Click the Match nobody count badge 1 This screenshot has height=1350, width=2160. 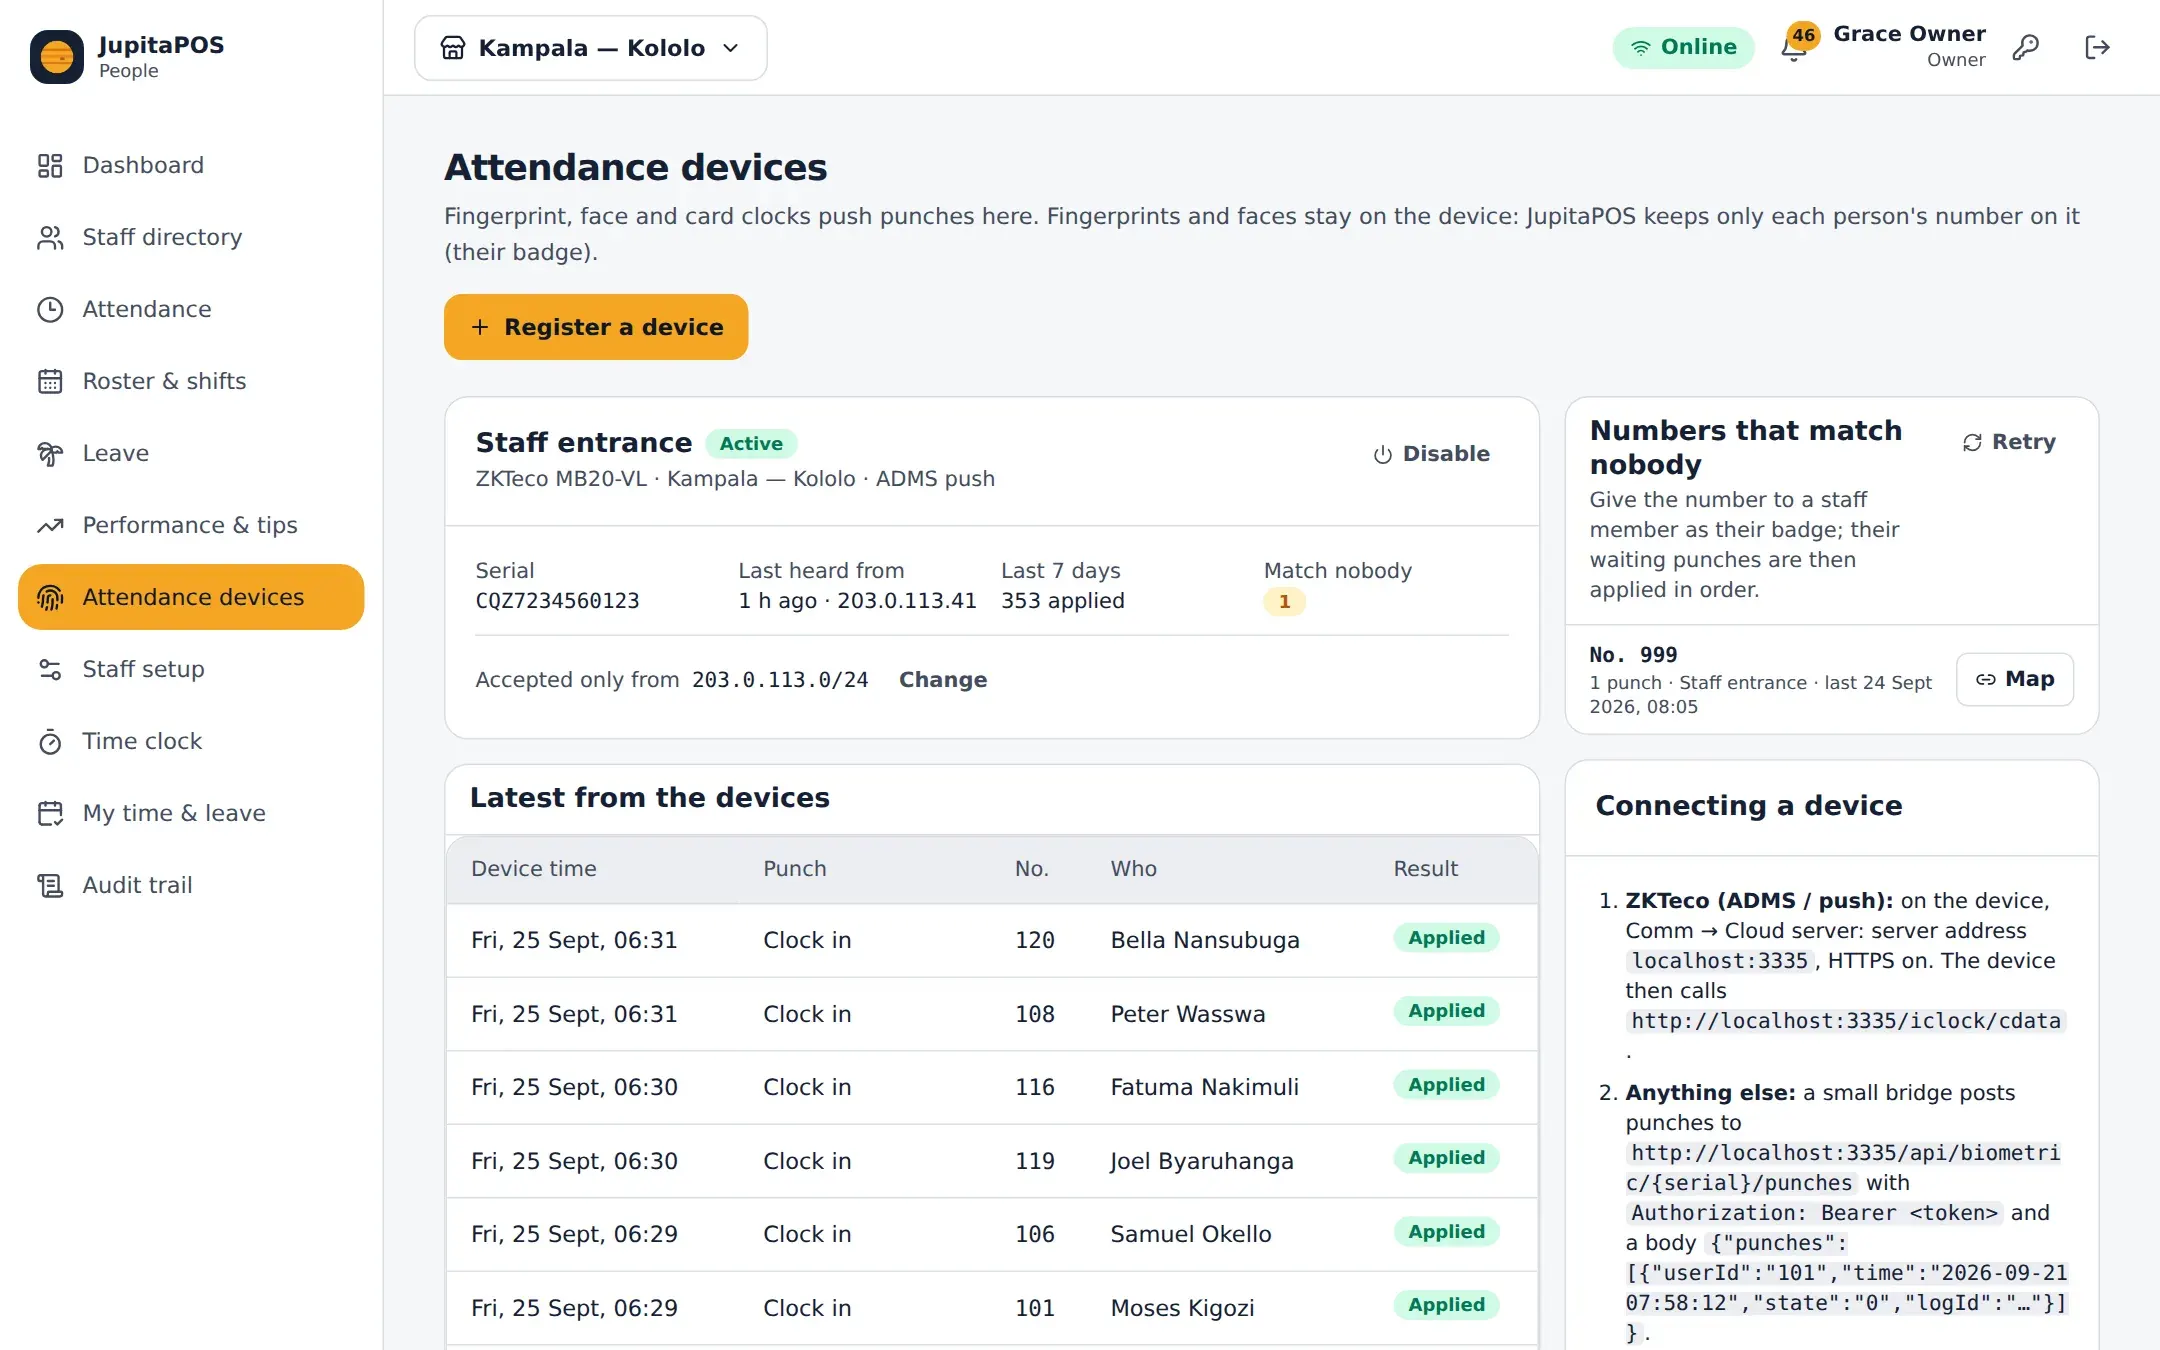pos(1285,602)
